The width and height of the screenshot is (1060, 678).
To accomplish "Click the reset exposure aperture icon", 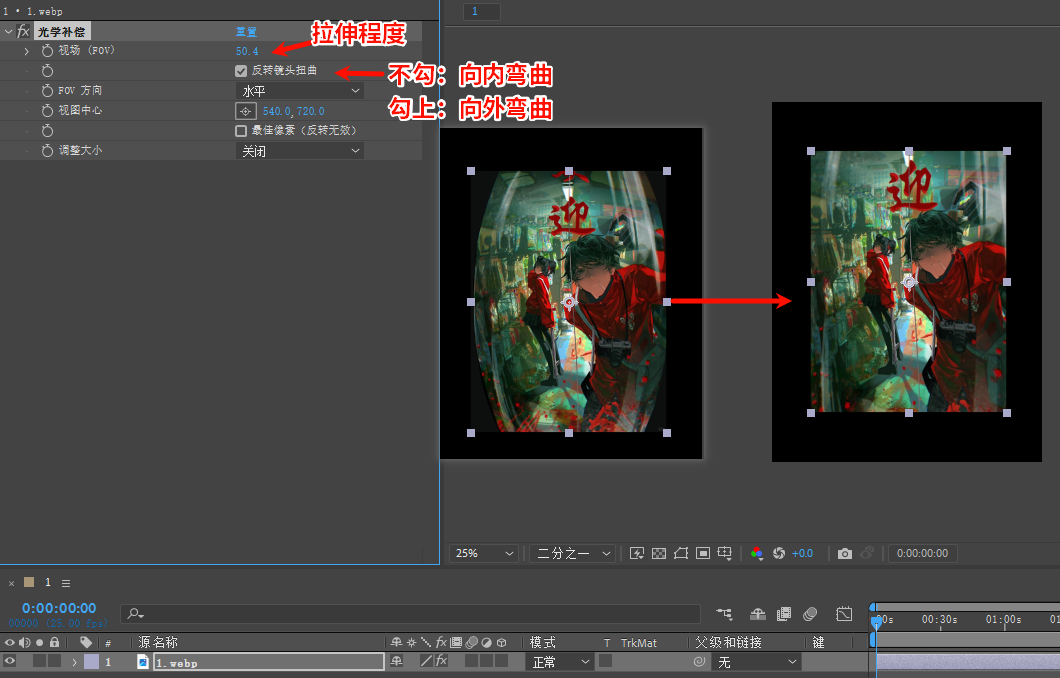I will click(x=779, y=553).
